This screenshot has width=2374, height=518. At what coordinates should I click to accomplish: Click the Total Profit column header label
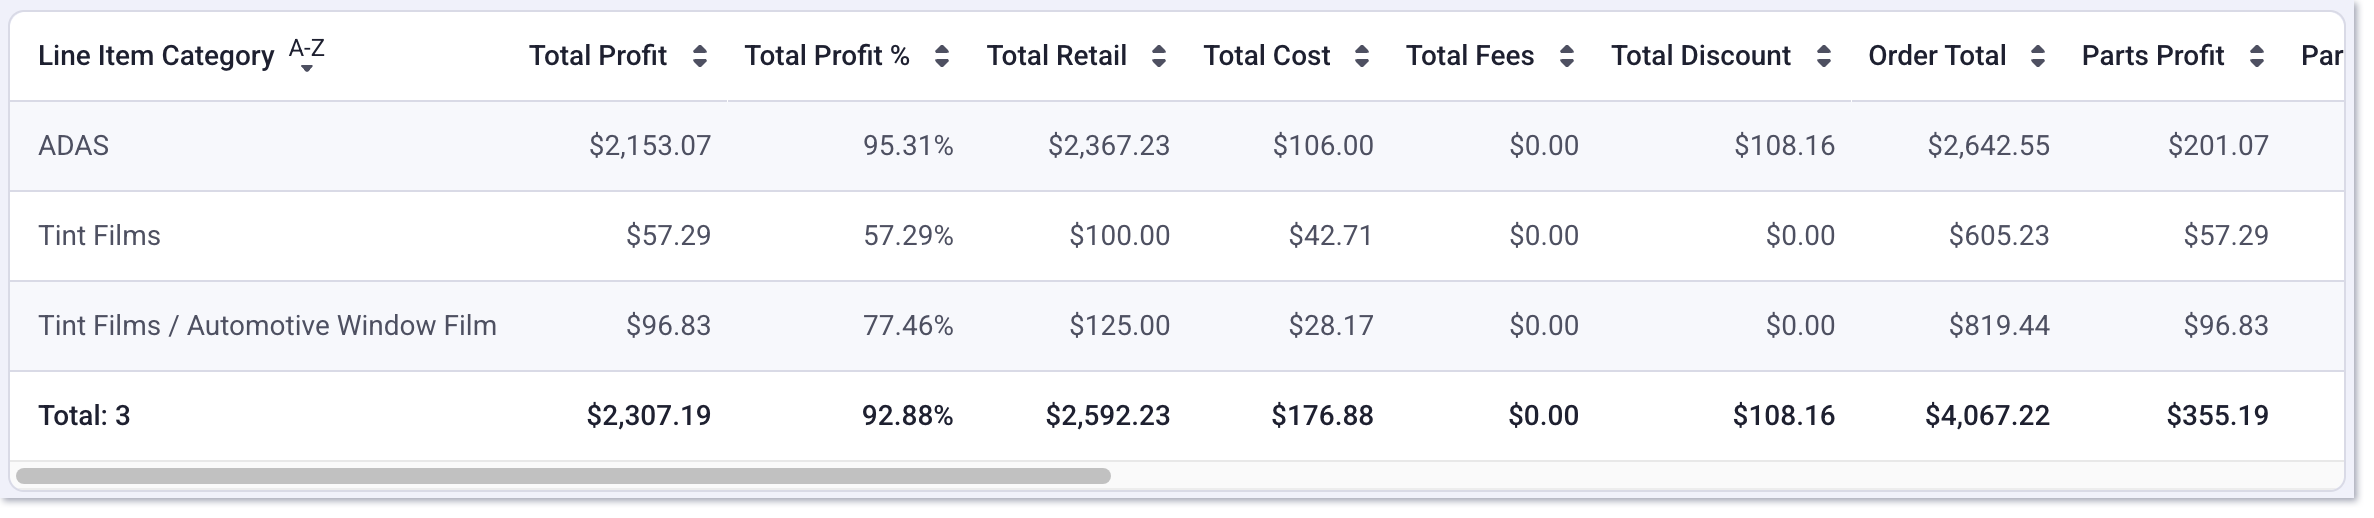point(598,56)
